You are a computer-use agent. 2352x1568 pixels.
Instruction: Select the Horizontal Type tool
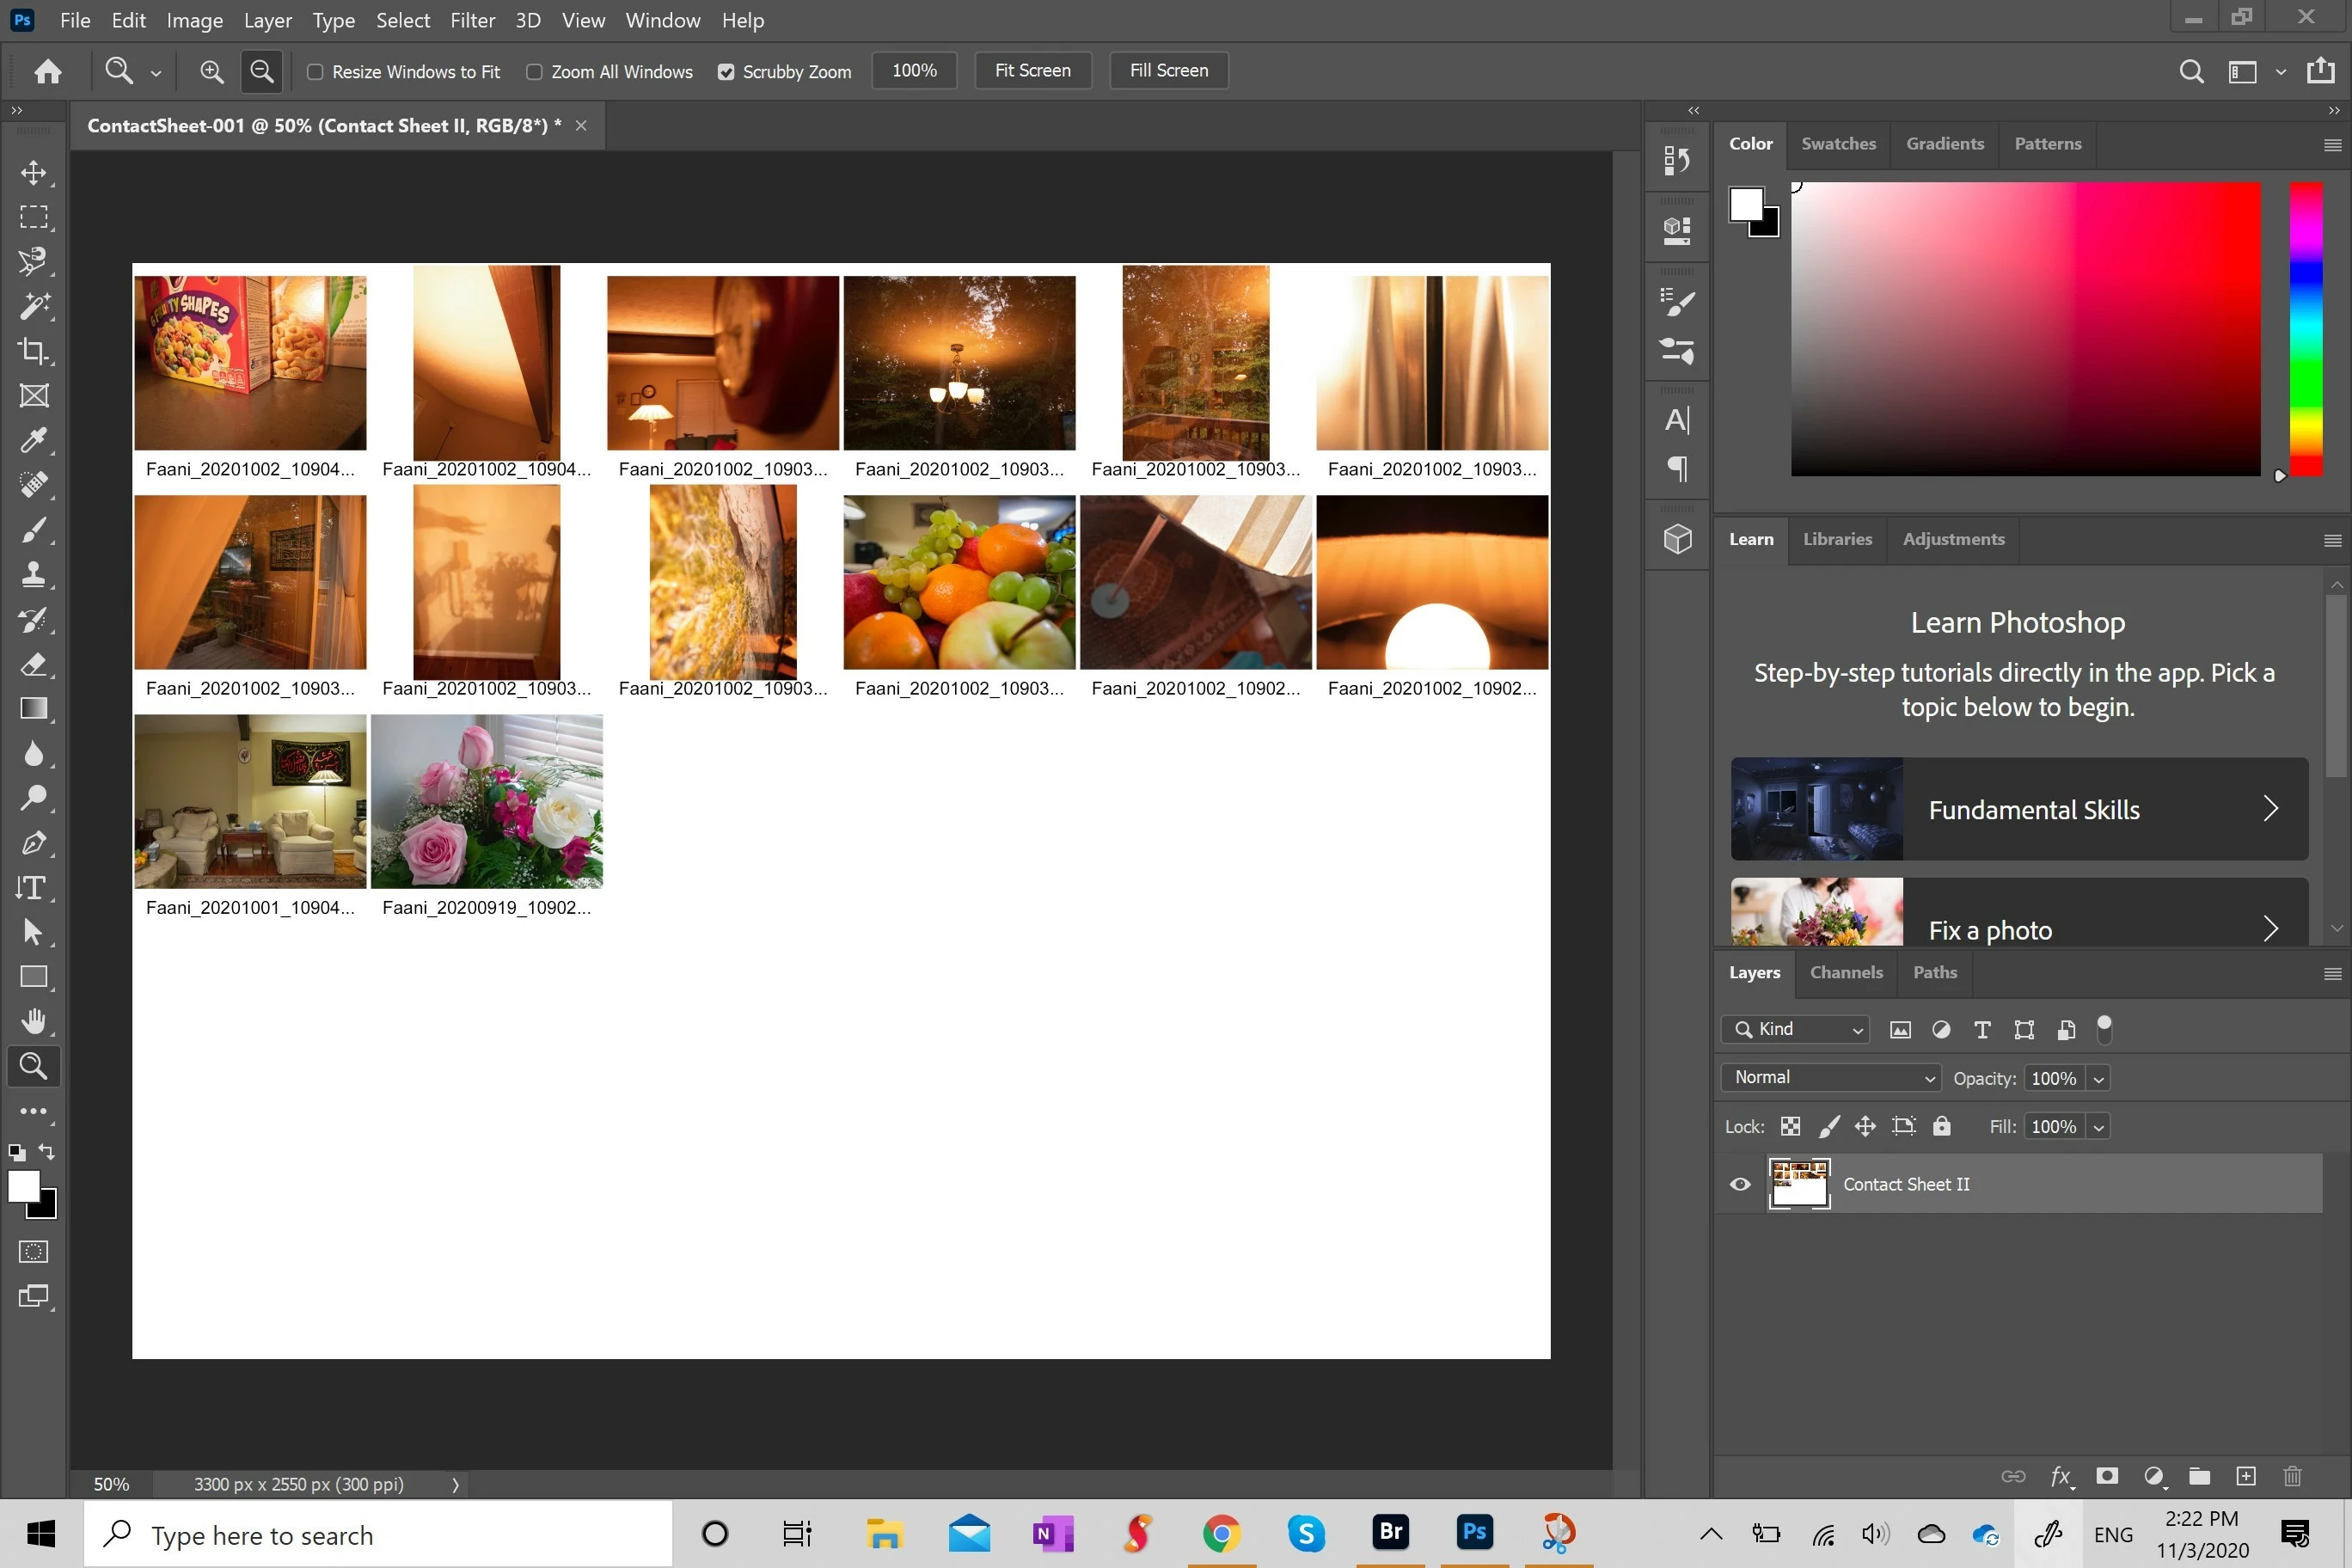click(33, 888)
